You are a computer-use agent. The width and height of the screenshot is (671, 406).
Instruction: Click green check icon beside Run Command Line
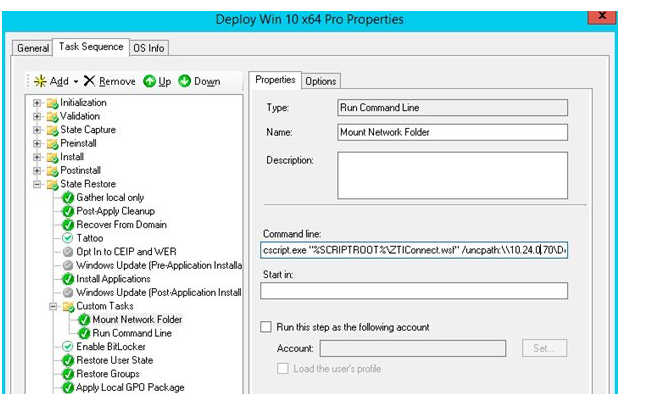click(x=84, y=333)
